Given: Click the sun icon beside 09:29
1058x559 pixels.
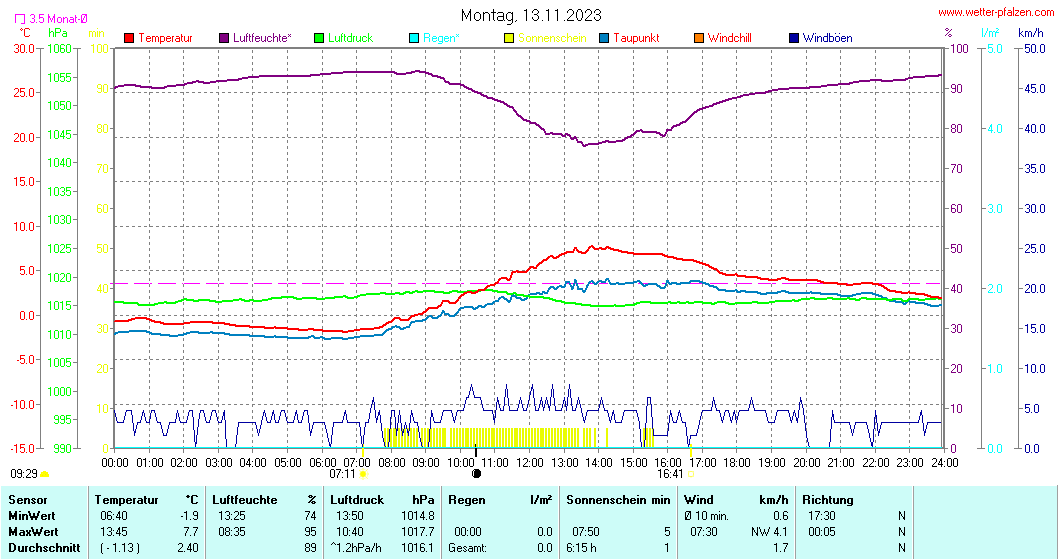Looking at the screenshot, I should coord(45,475).
